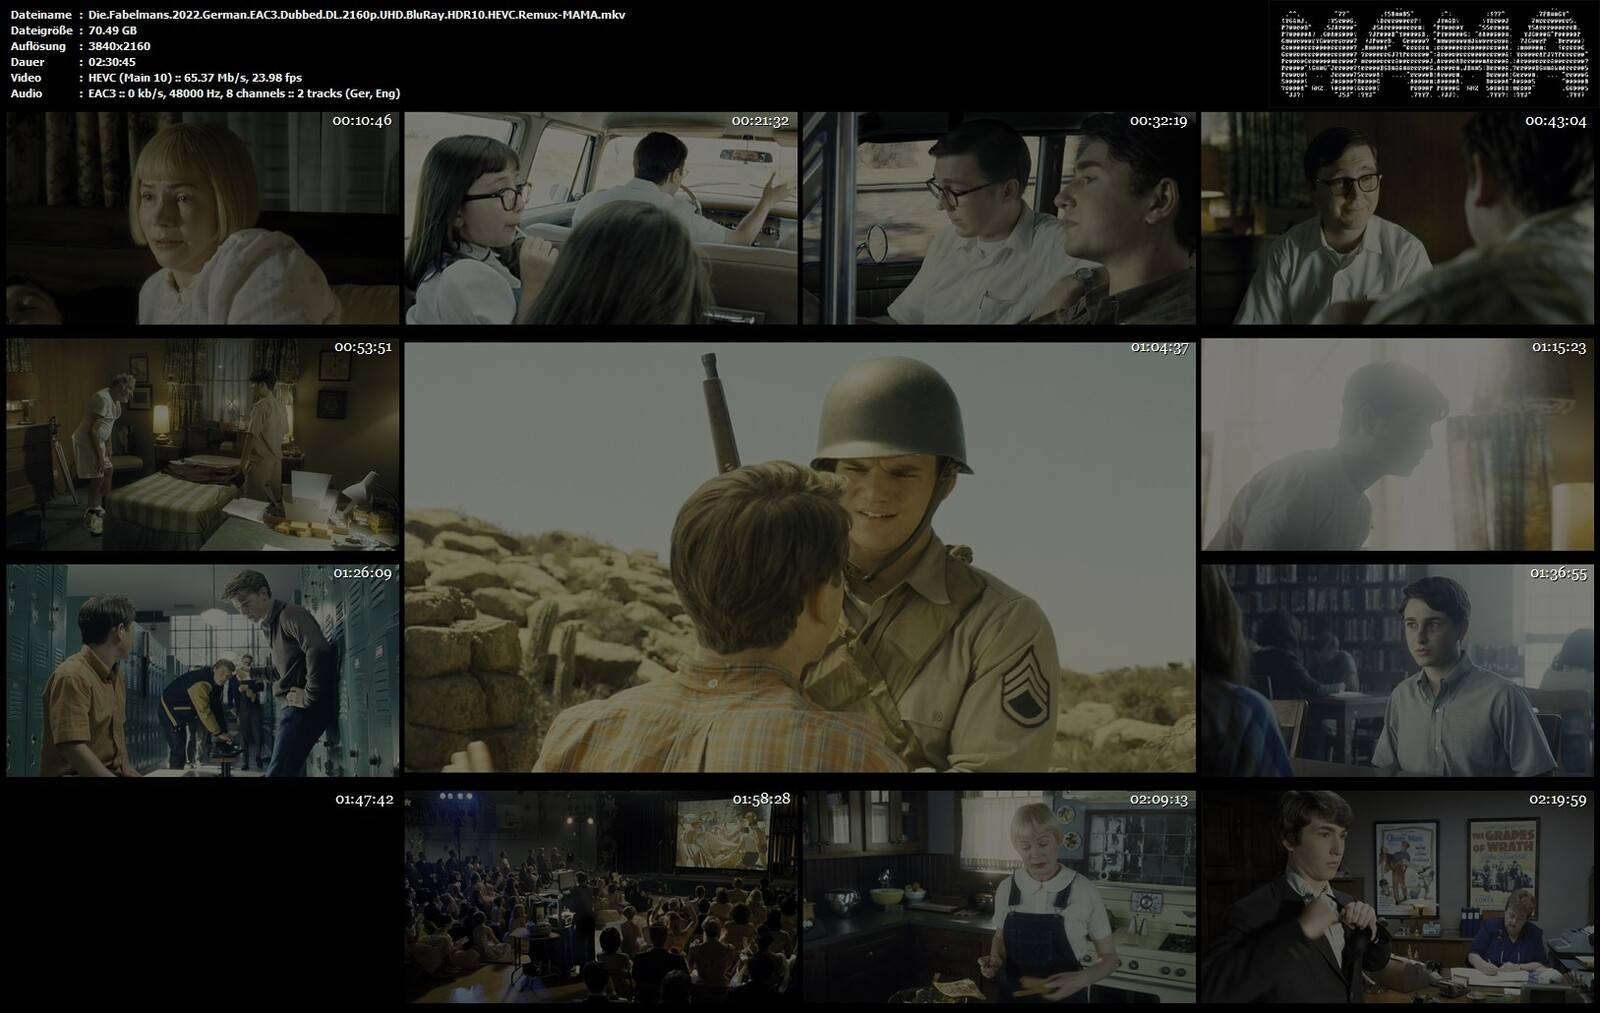
Task: Click the 00:32:19 timestamp text
Action: (x=1159, y=121)
